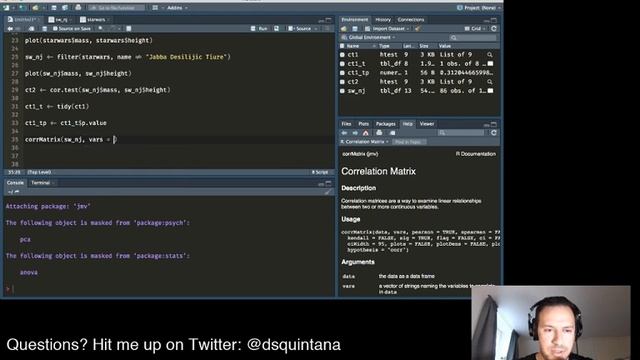Print the current file with the printer icon
Image resolution: width=640 pixels, height=360 pixels.
coord(78,8)
